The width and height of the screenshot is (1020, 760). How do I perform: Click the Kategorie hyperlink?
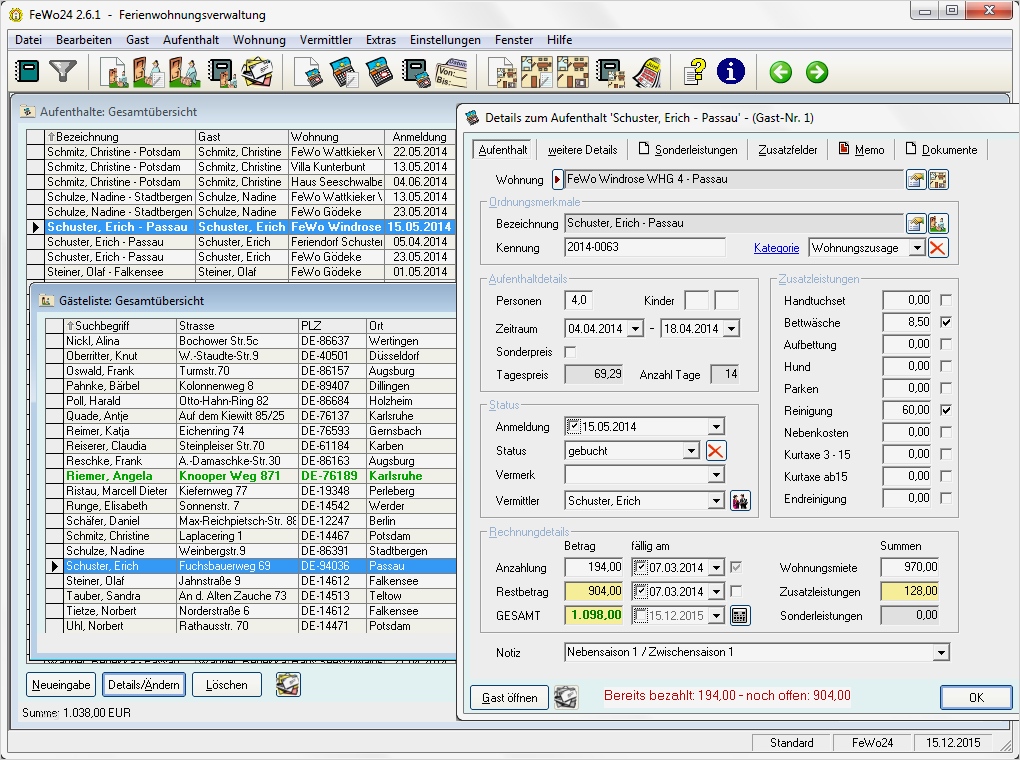tap(776, 248)
